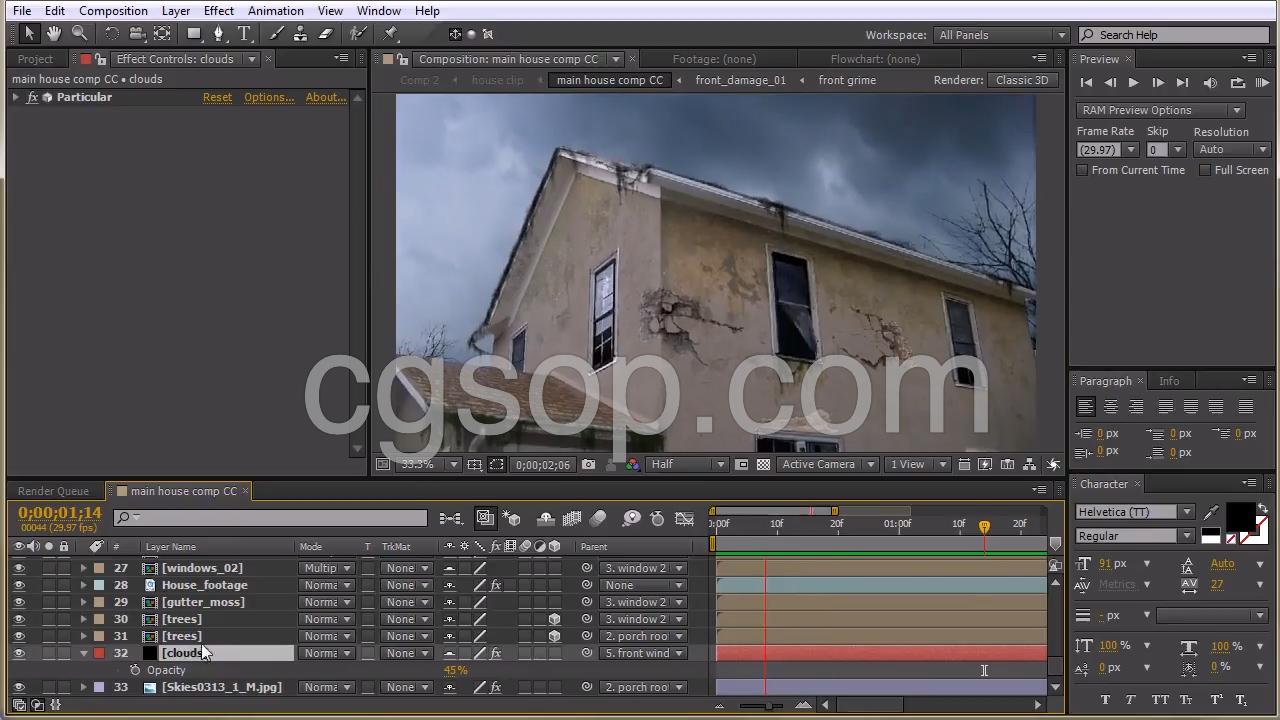This screenshot has width=1280, height=720.
Task: Select the Brush tool
Action: [276, 34]
